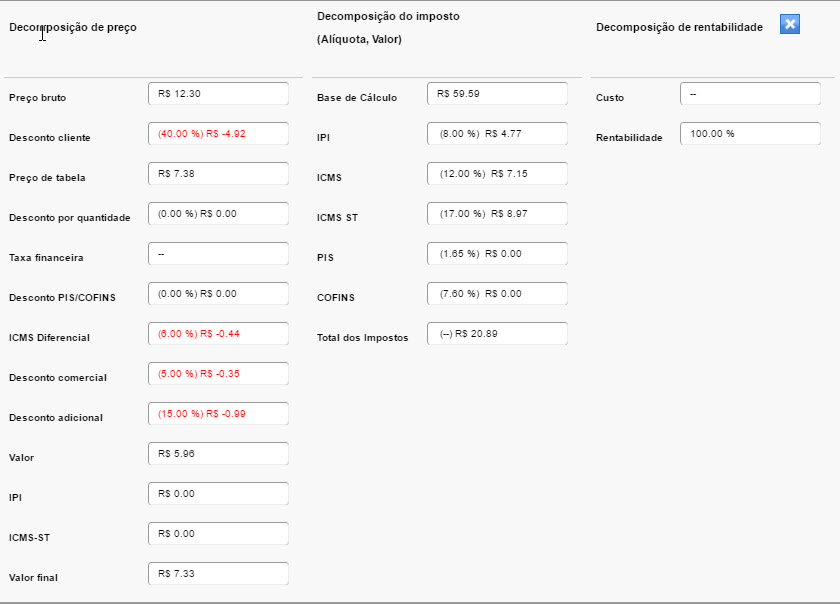This screenshot has height=604, width=840.
Task: Focus the Desconto comercial field
Action: [x=219, y=374]
